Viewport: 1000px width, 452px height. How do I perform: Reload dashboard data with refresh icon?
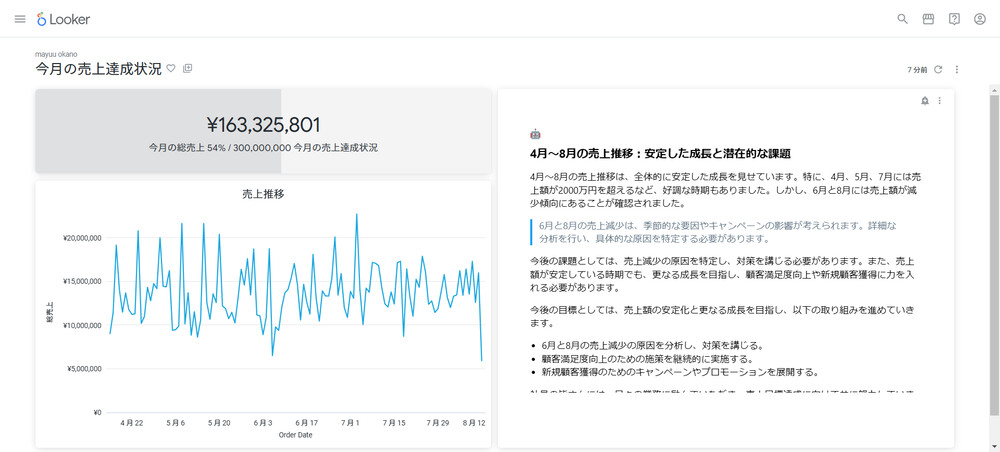point(938,70)
